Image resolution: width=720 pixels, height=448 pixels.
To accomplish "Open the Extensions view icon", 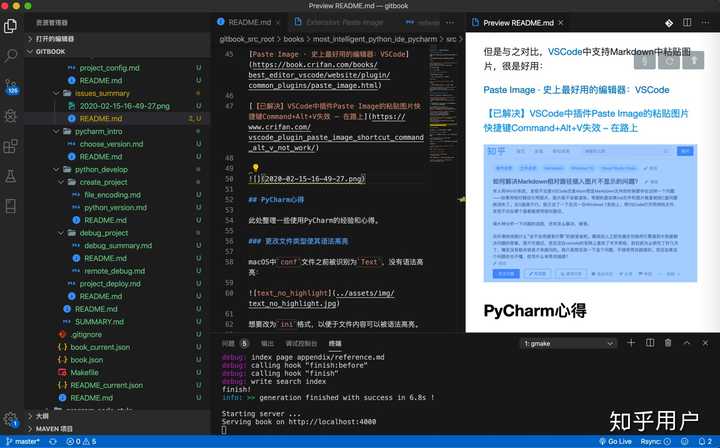I will pyautogui.click(x=10, y=146).
